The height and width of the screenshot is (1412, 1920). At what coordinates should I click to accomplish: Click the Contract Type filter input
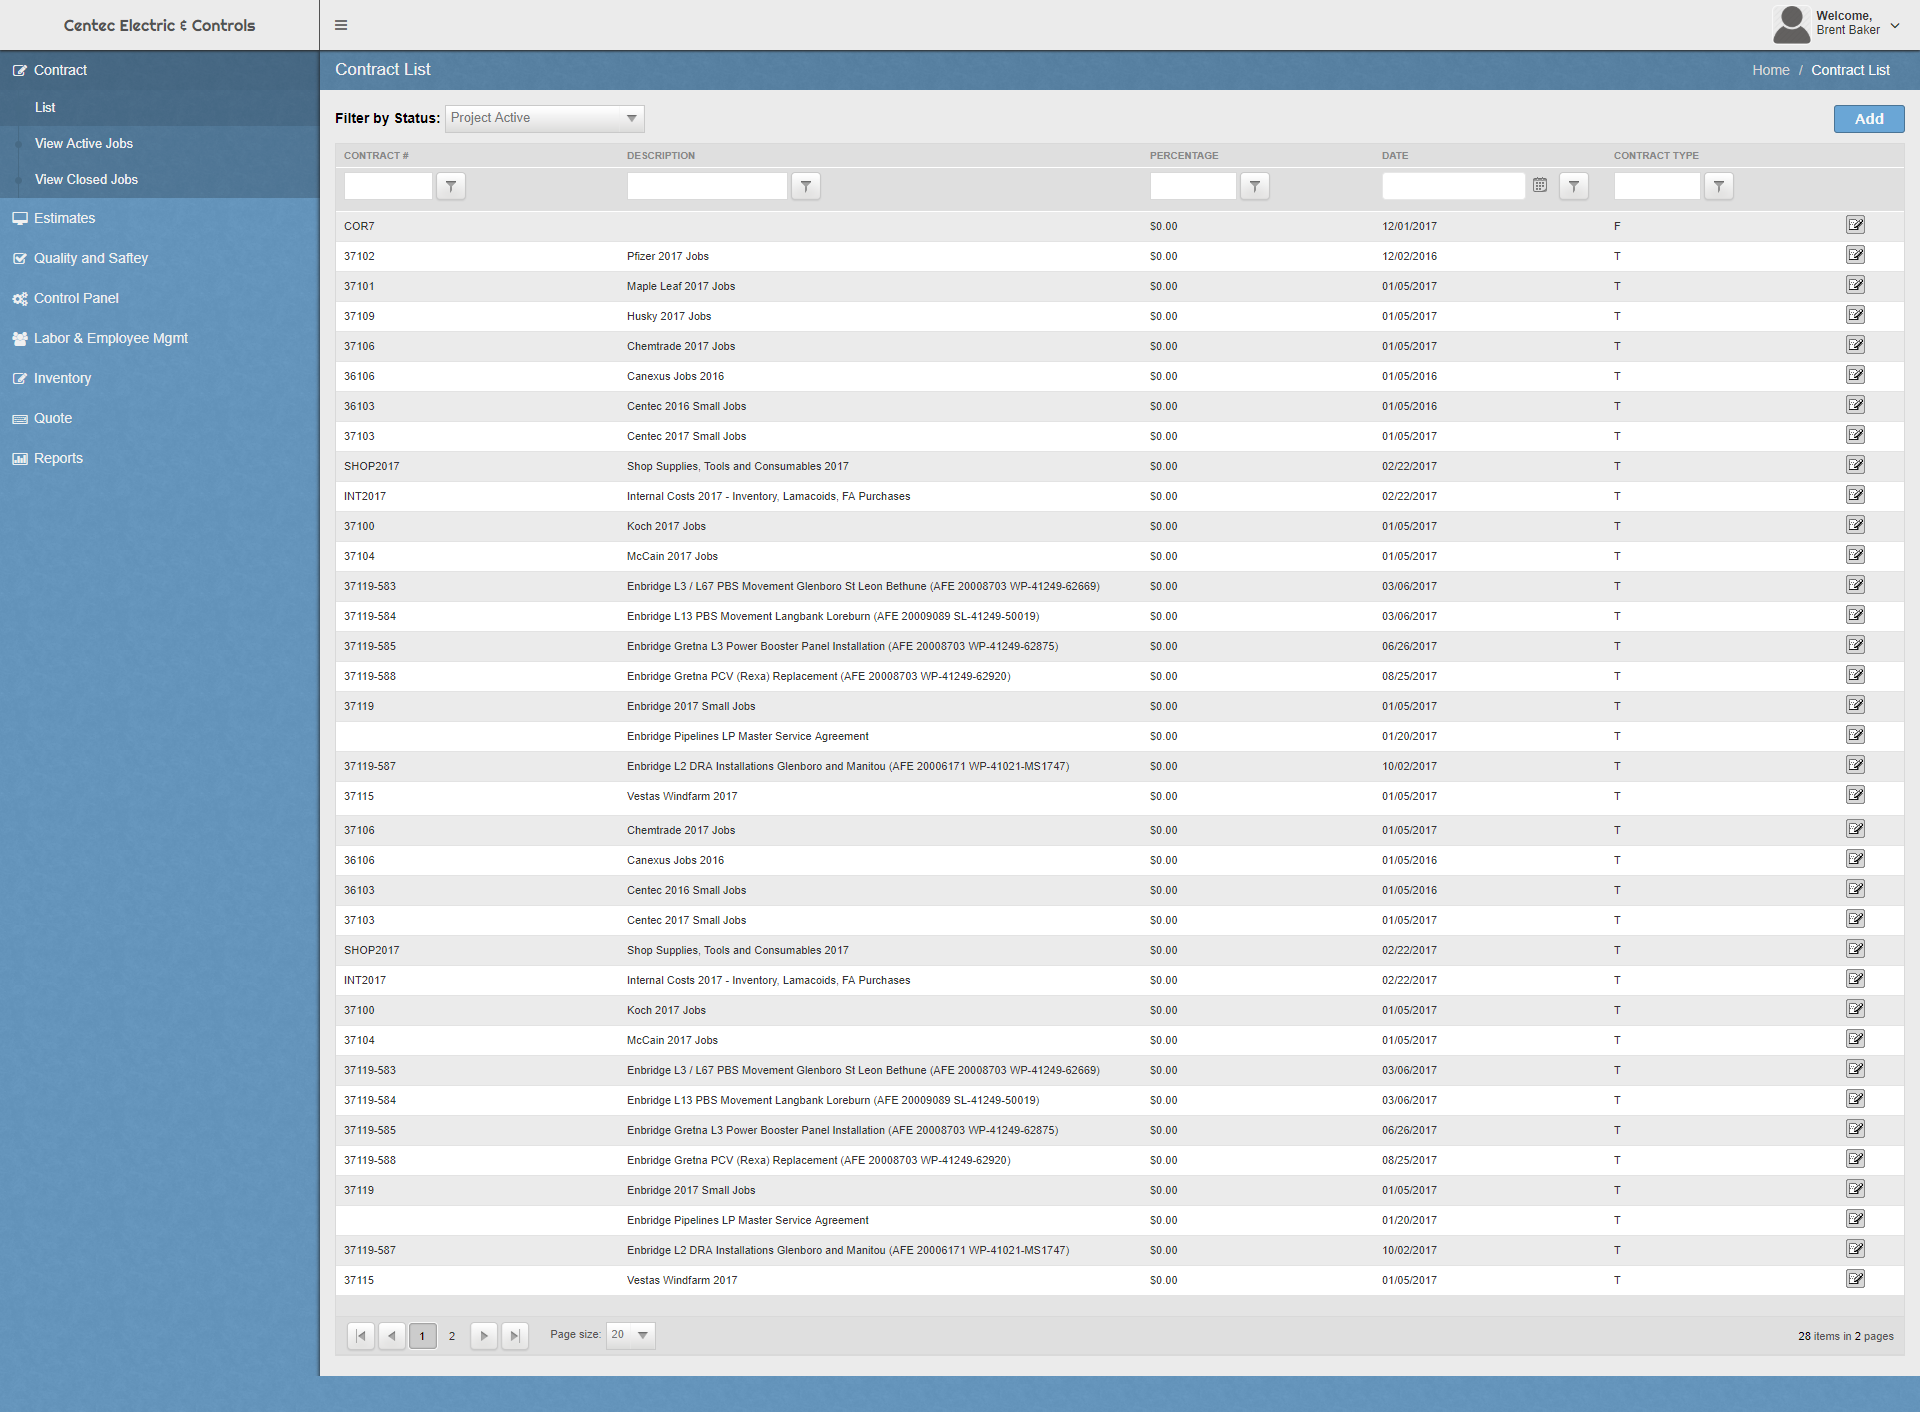(1657, 186)
